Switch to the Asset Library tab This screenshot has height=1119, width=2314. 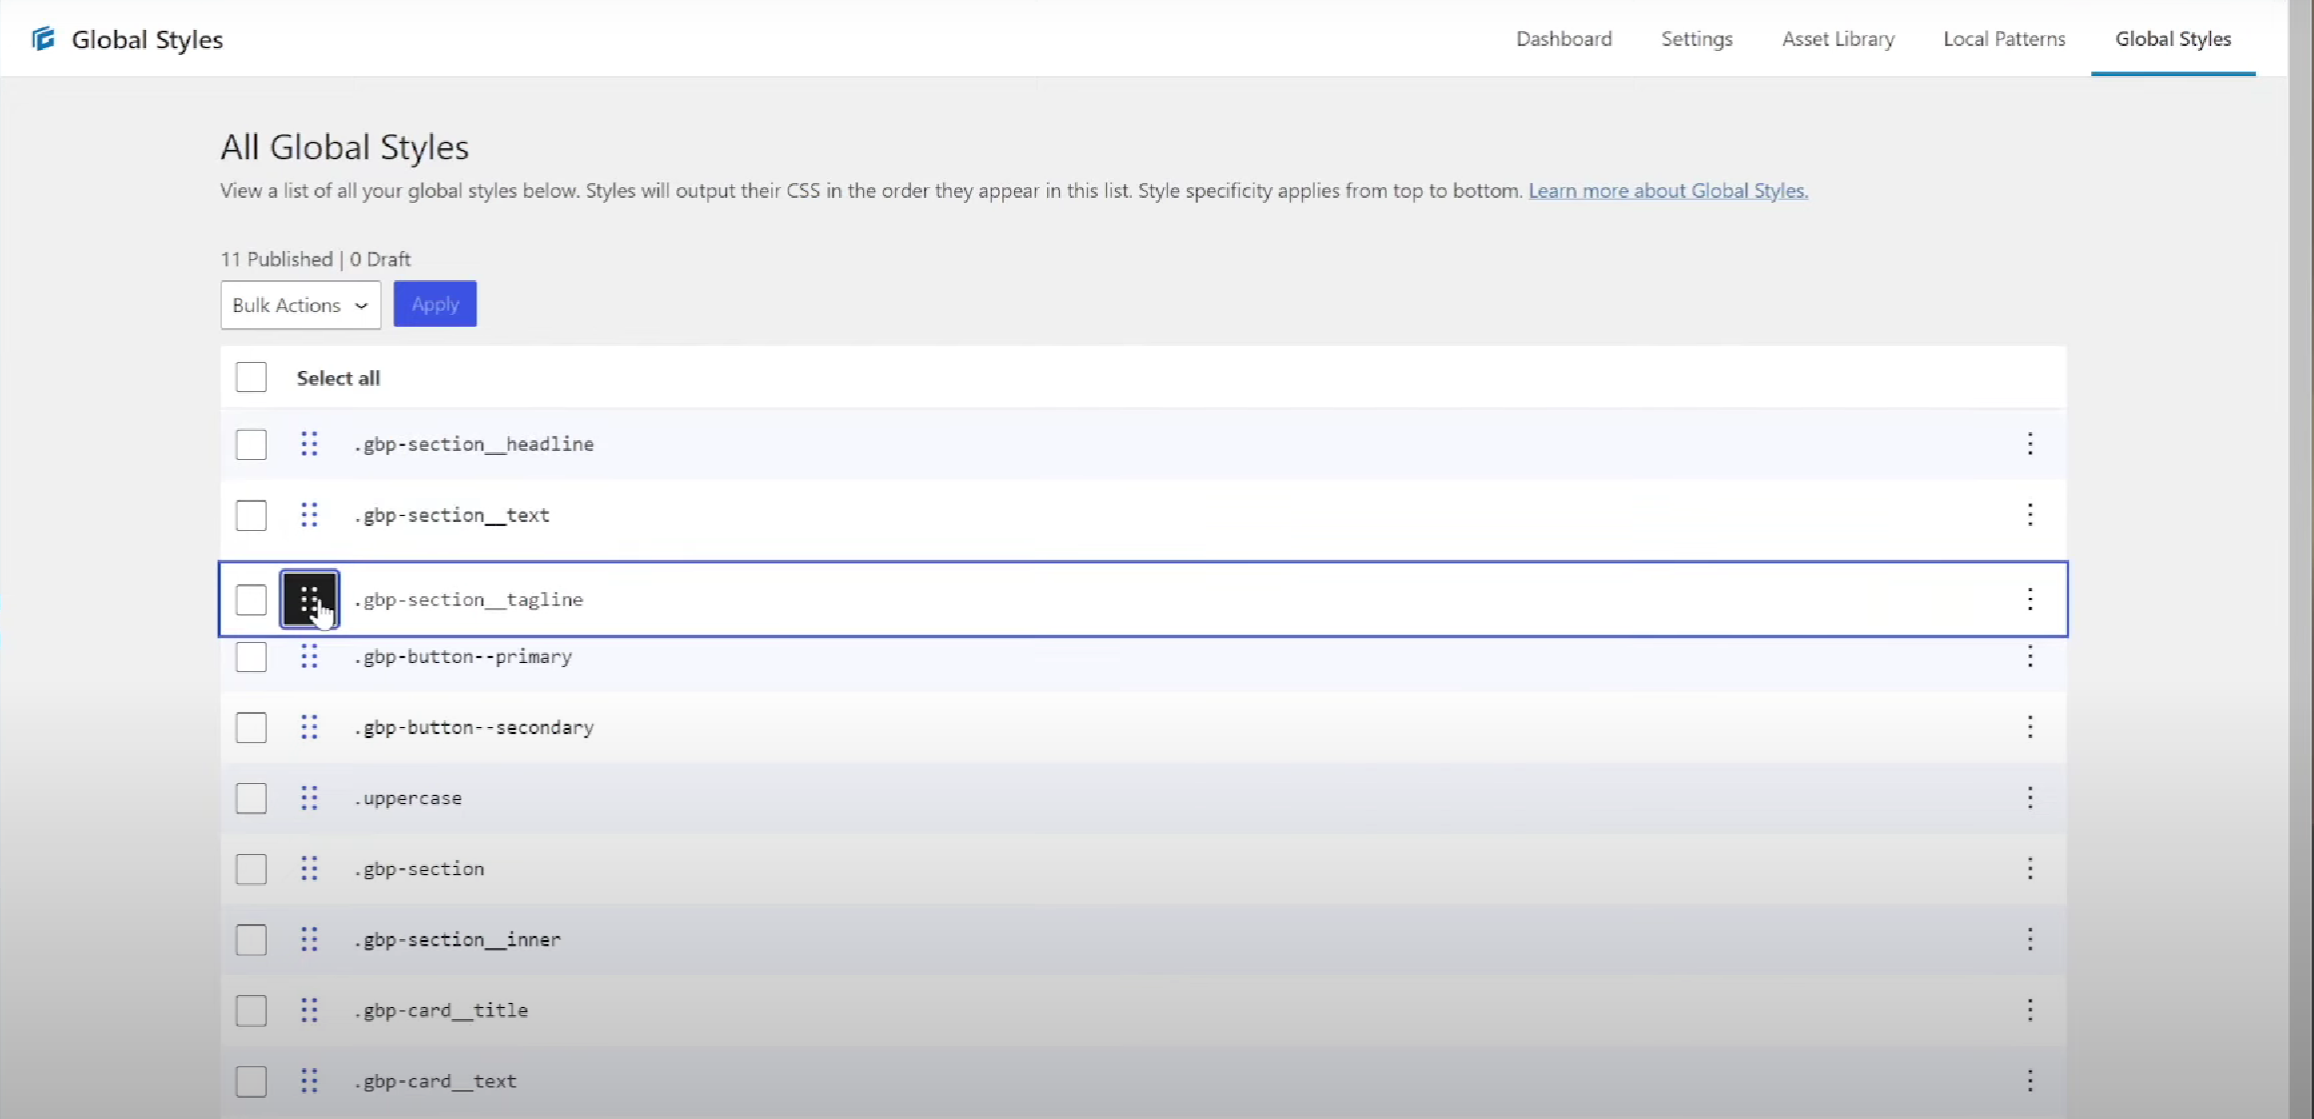click(1837, 39)
